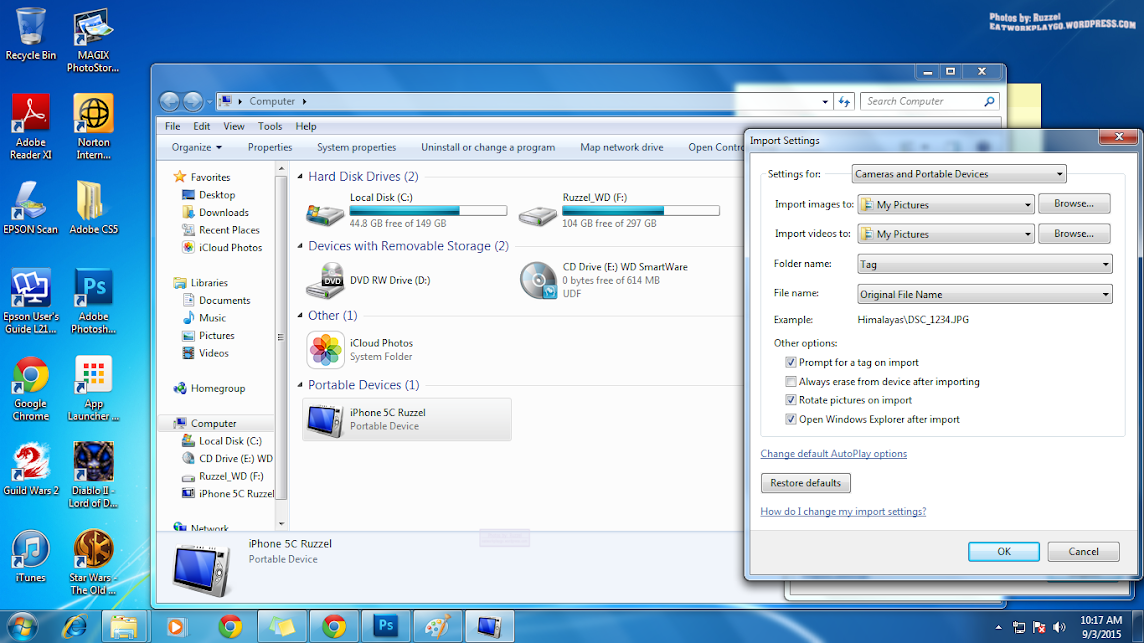Click the Windows Start orb
Image resolution: width=1144 pixels, height=643 pixels.
(22, 626)
